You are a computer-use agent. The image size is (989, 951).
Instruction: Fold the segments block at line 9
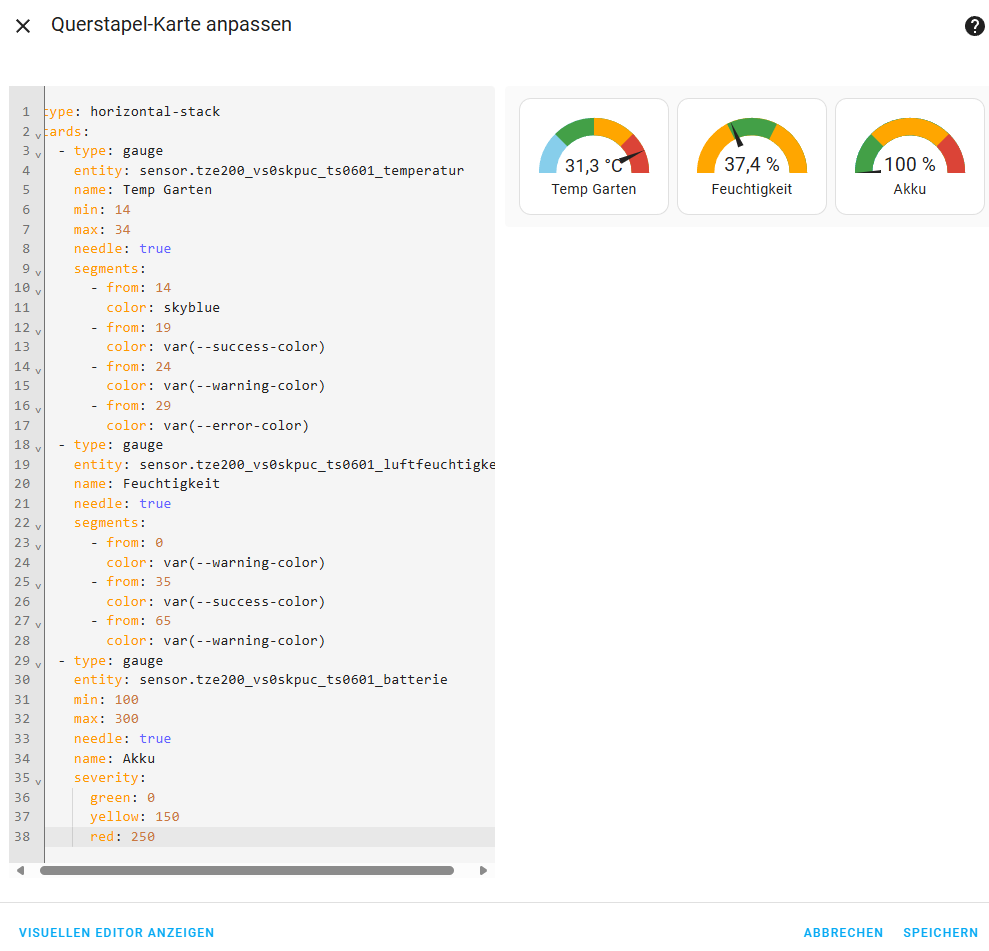pos(38,272)
